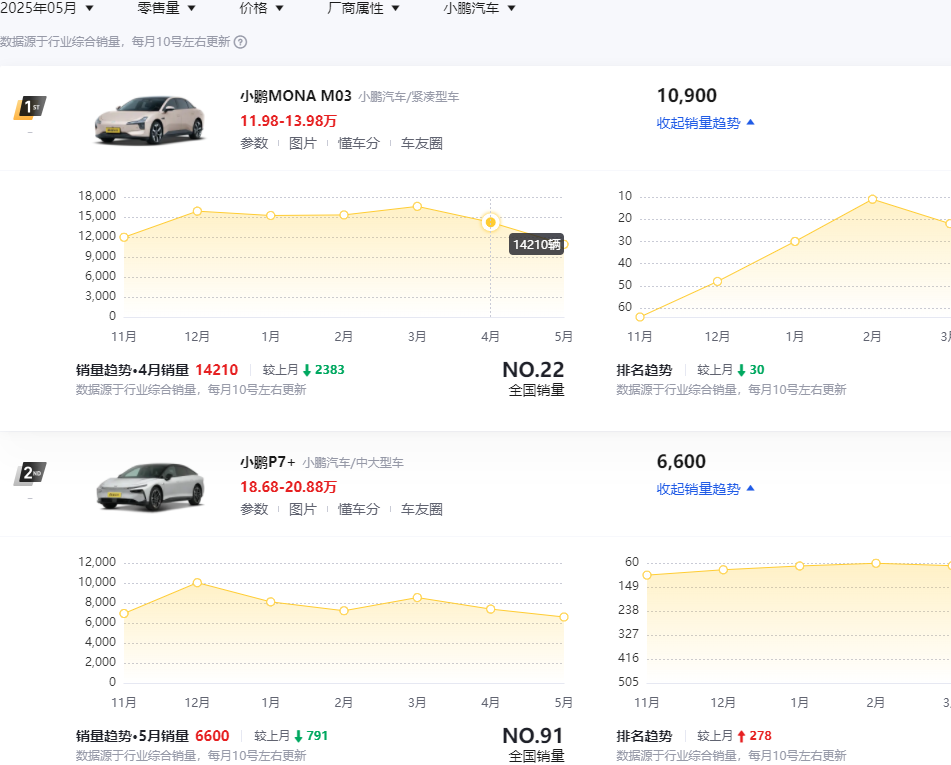
Task: Select 4月 point on P7+ sales chart
Action: 491,609
